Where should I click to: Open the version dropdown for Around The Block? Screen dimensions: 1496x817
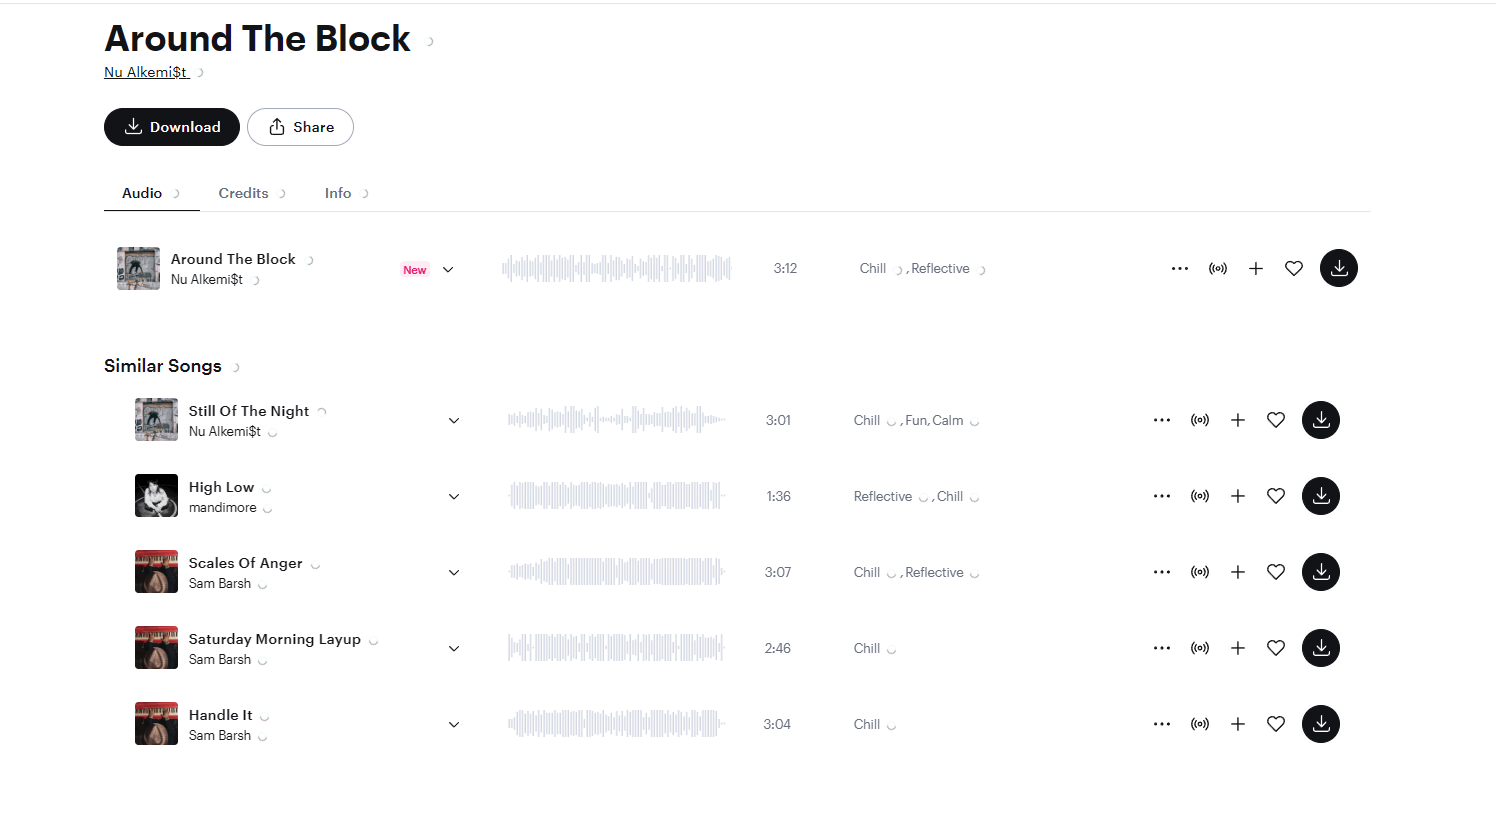click(448, 268)
